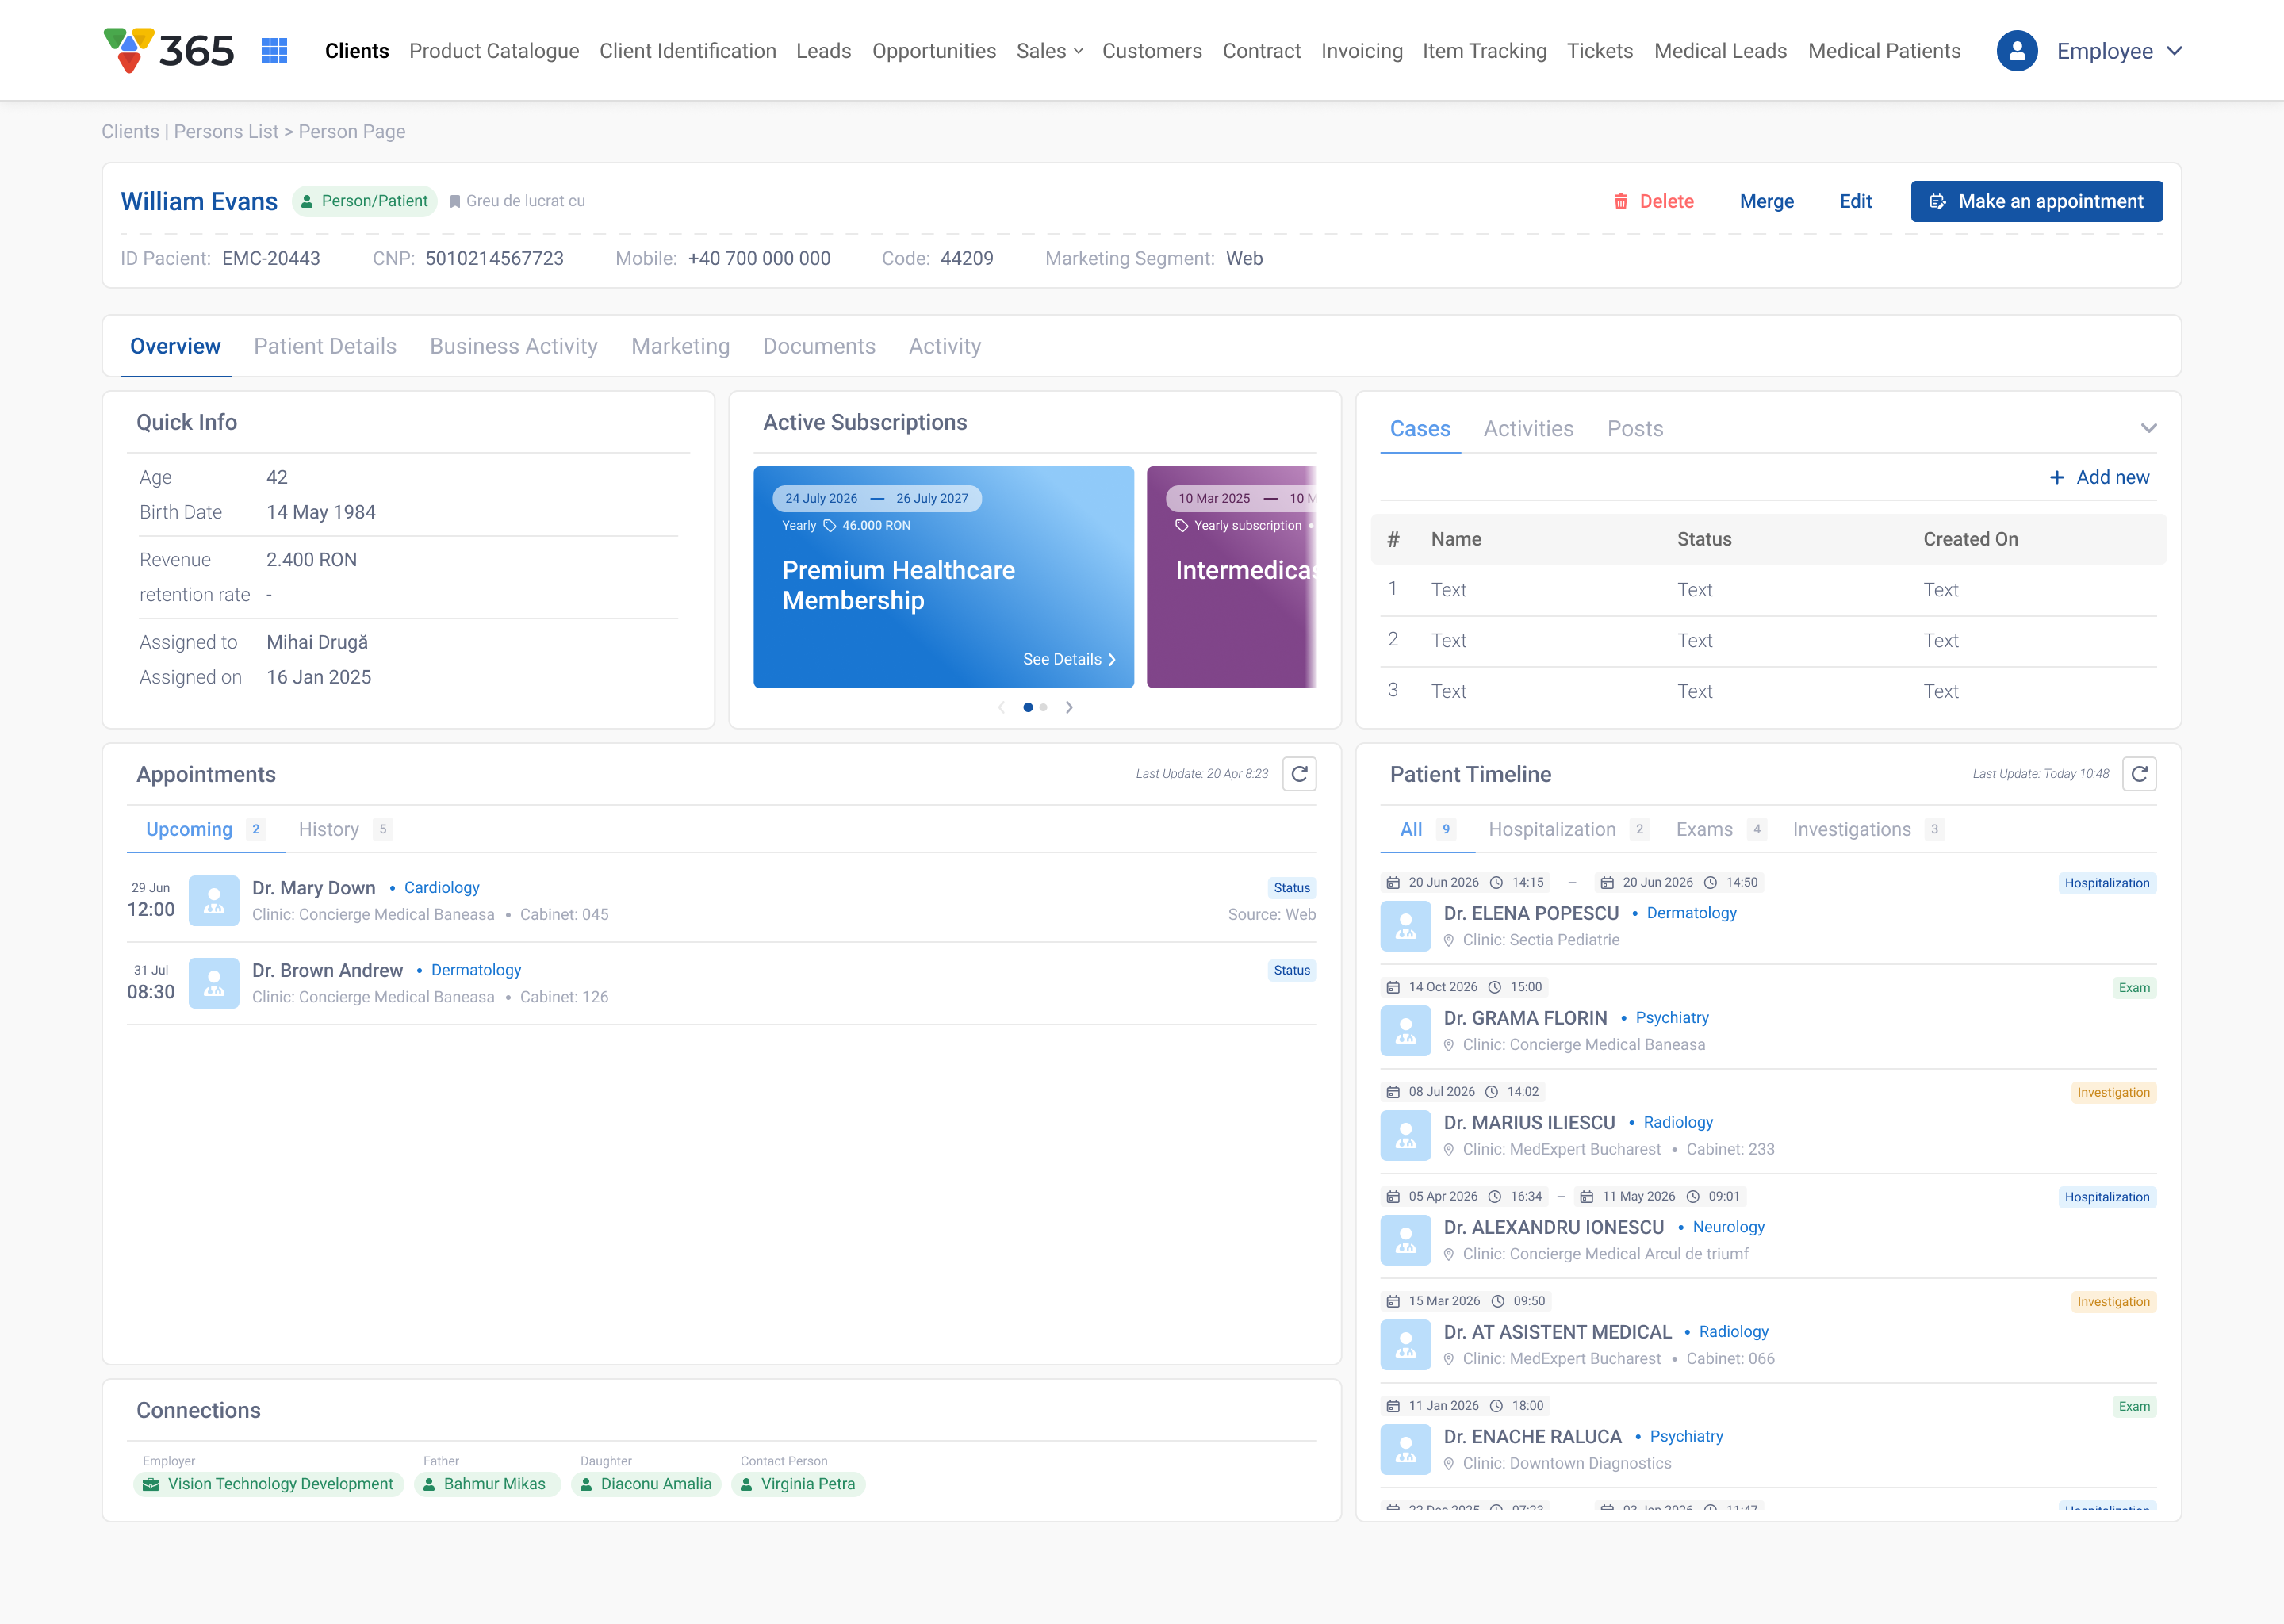Click the avatar beside Dr. AT ASISTENT MEDICAL
Screen dimensions: 2284x1624
click(x=1405, y=1345)
